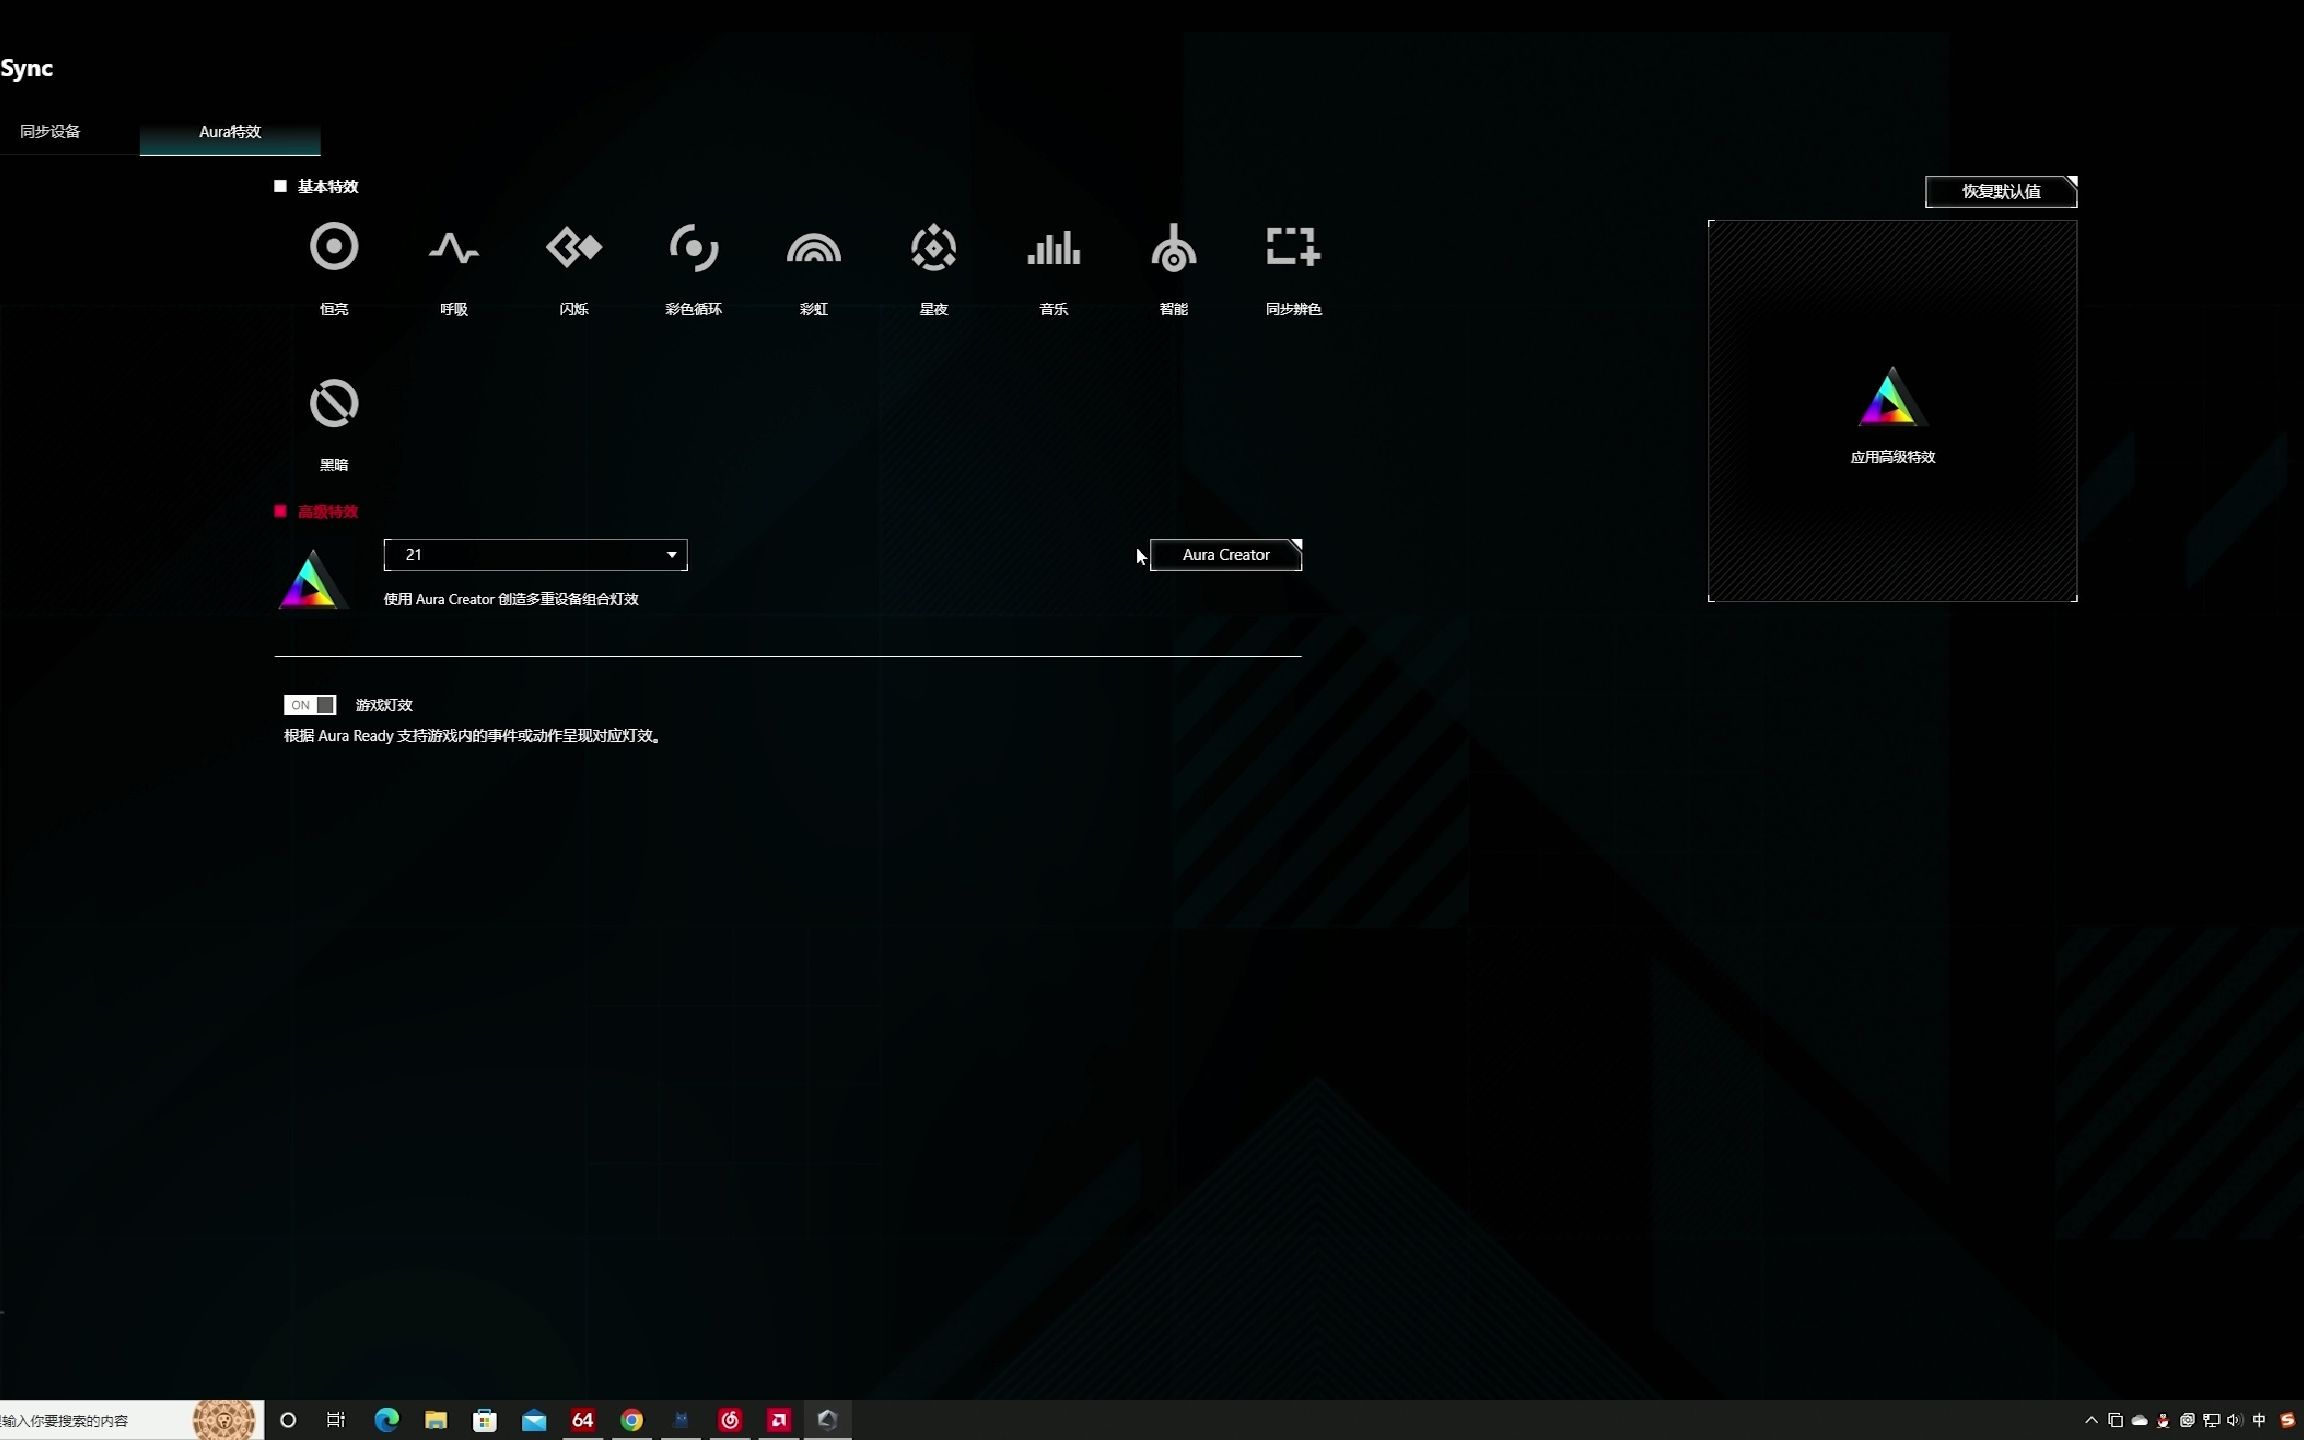Activate the 智能 smart effect
2304x1440 pixels.
click(1174, 247)
